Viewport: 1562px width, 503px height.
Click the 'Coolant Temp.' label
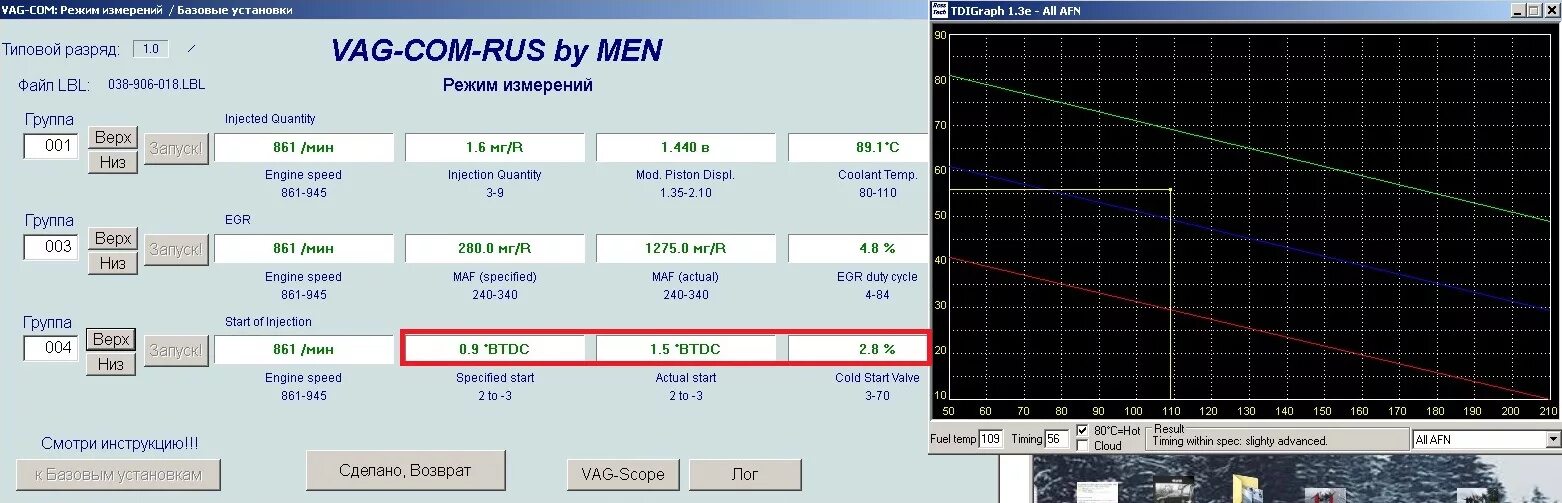click(x=877, y=175)
